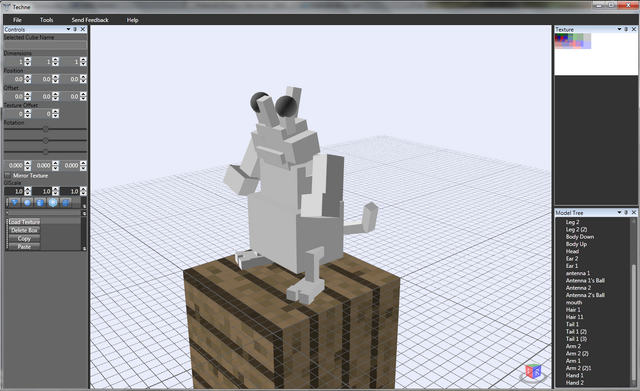The width and height of the screenshot is (640, 391).
Task: Select 'Antenna 2's Ball' in Model Tree
Action: 585,295
